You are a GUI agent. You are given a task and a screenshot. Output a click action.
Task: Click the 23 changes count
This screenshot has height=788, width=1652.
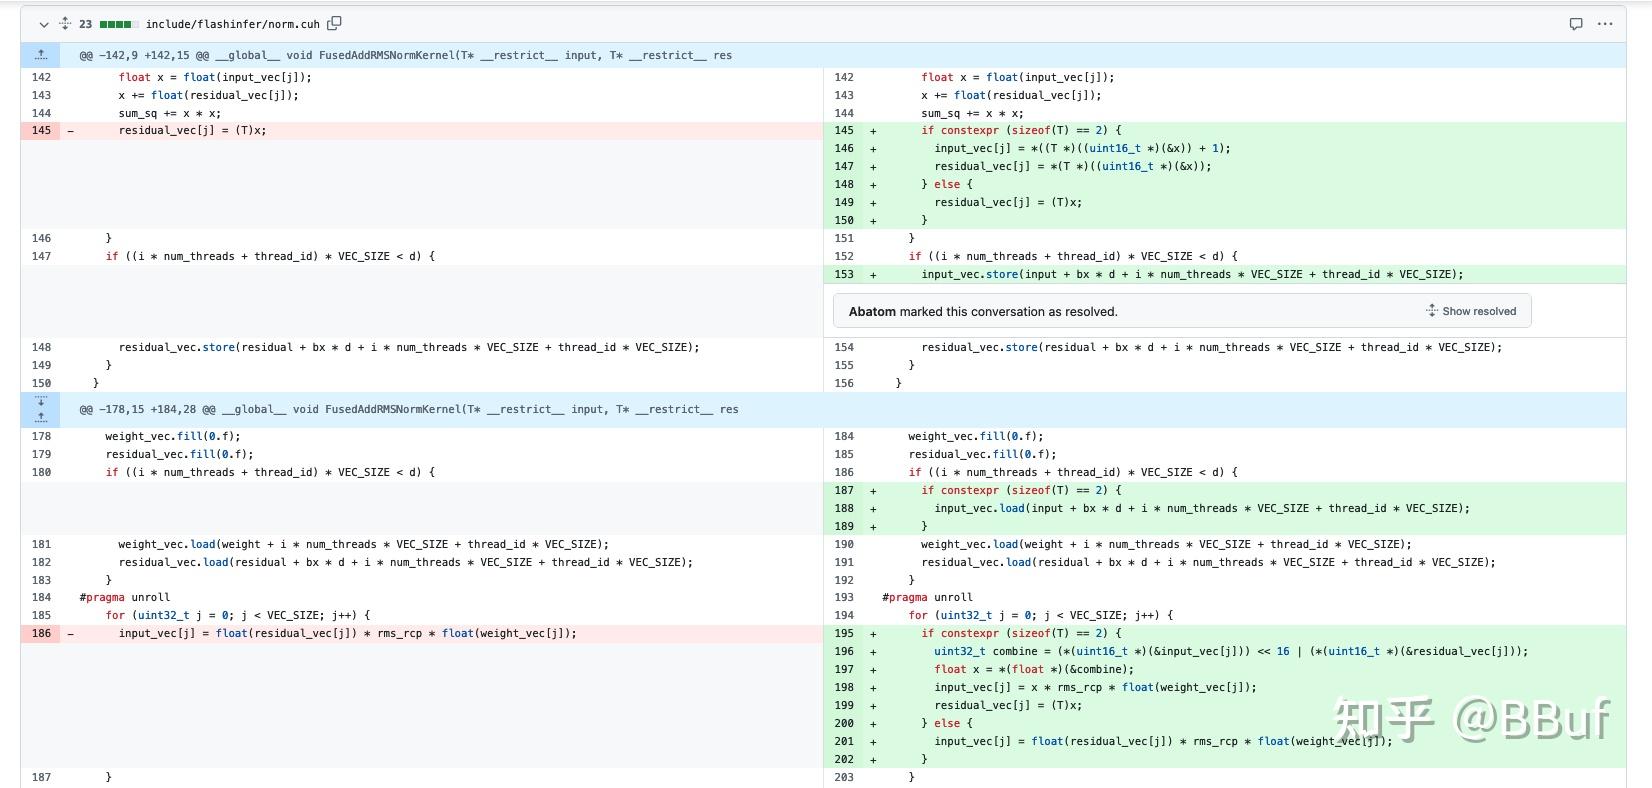tap(86, 24)
